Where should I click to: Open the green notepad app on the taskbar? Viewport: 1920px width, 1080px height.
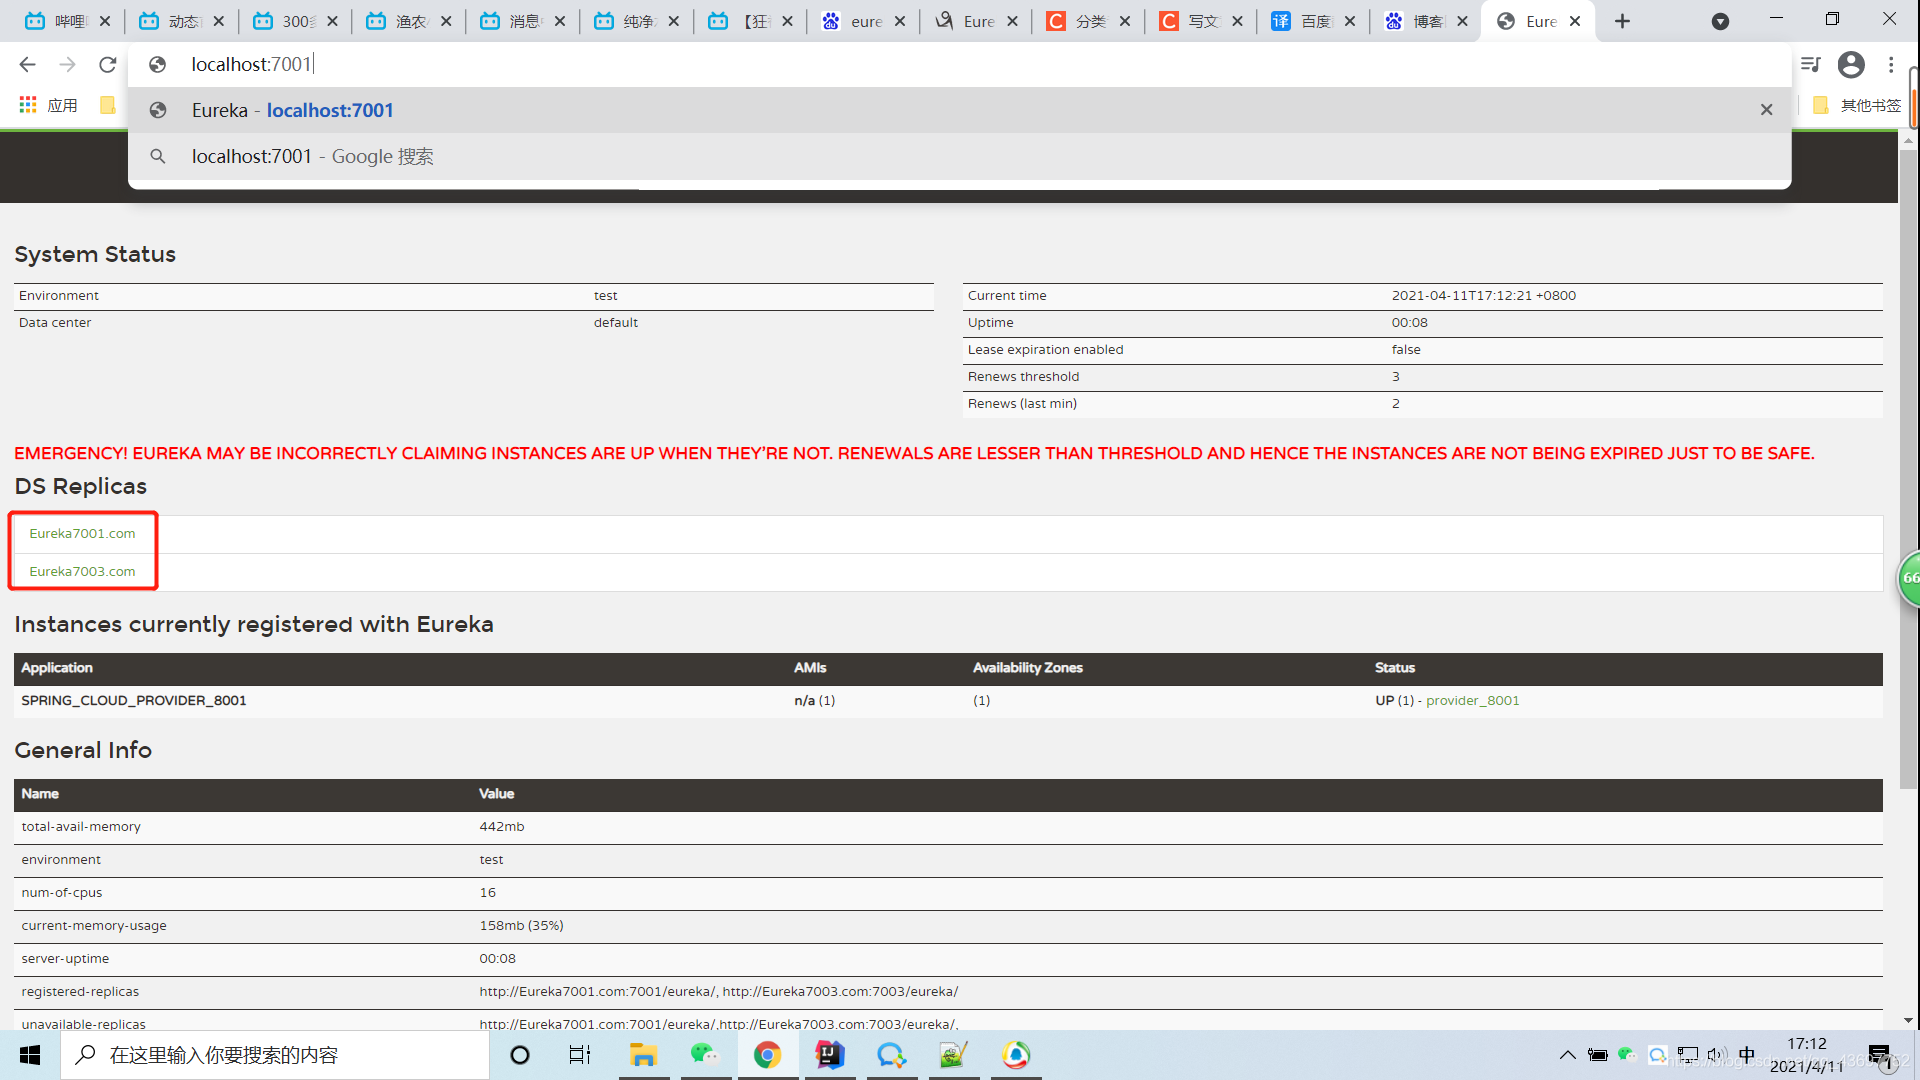coord(953,1055)
